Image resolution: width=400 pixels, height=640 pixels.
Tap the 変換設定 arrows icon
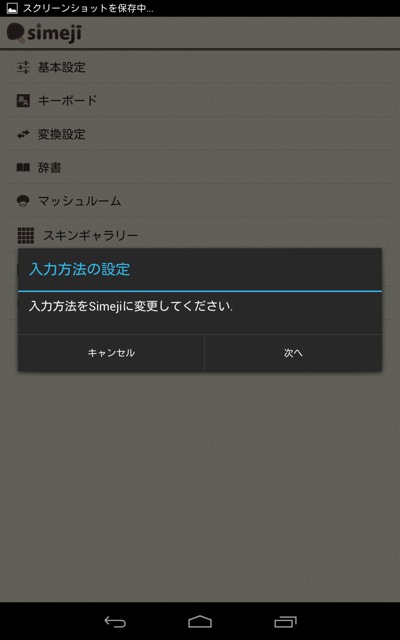pyautogui.click(x=23, y=134)
